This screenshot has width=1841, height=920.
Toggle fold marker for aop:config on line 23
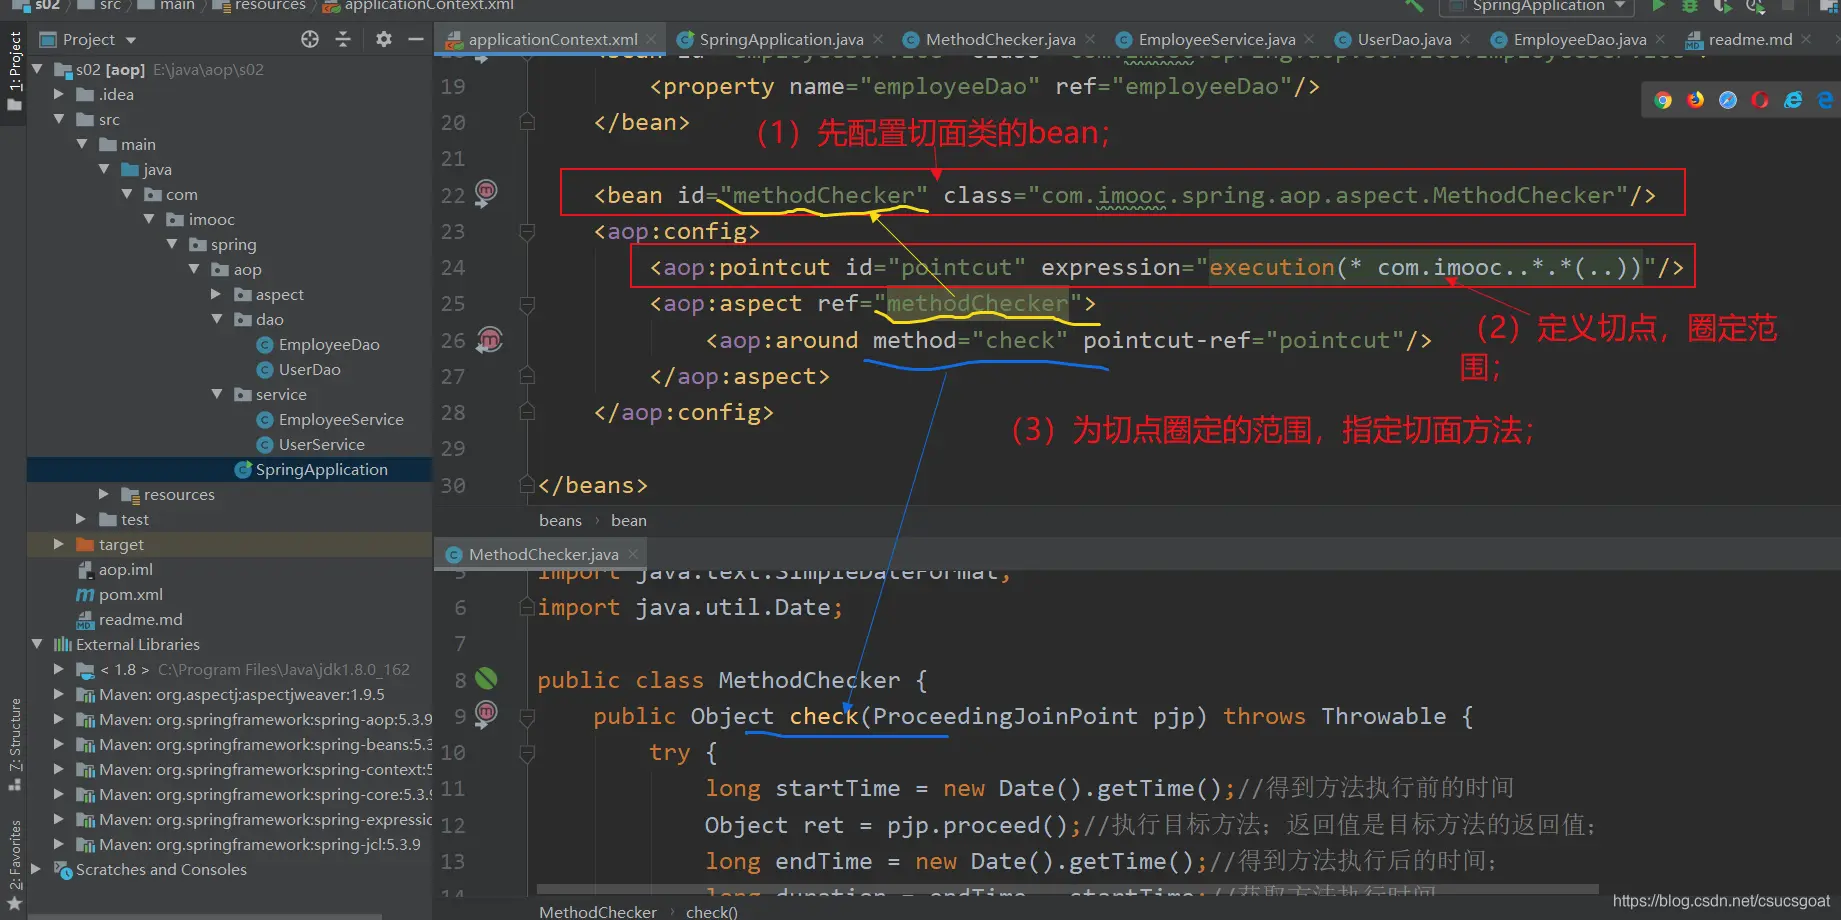(527, 232)
